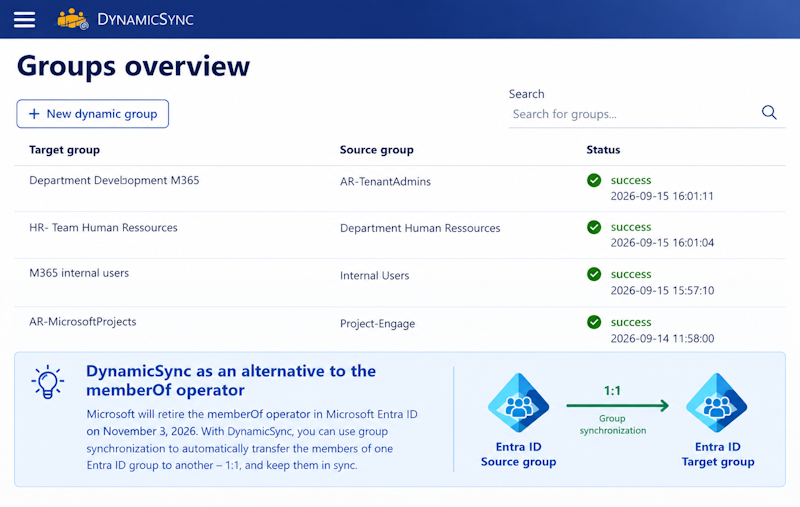Click the Entra ID Source group icon
The height and width of the screenshot is (507, 800).
pos(518,403)
